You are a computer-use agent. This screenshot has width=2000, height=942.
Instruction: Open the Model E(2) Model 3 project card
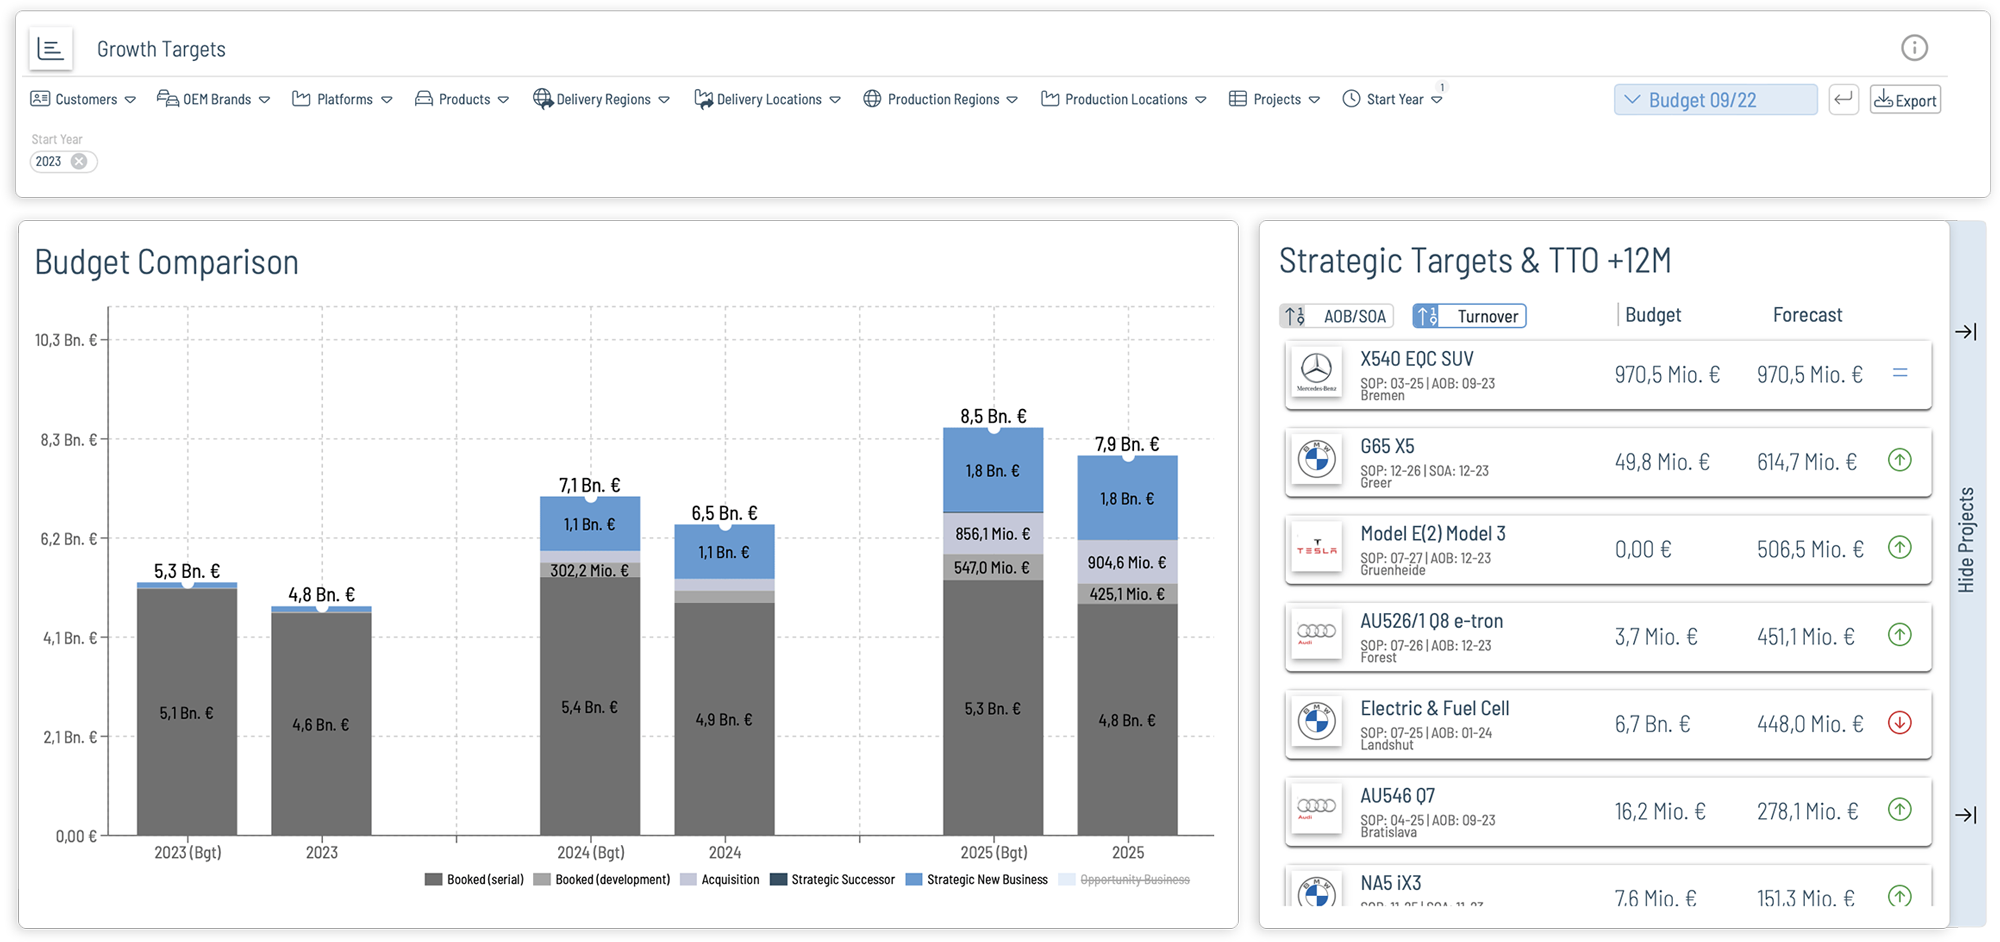point(1608,549)
